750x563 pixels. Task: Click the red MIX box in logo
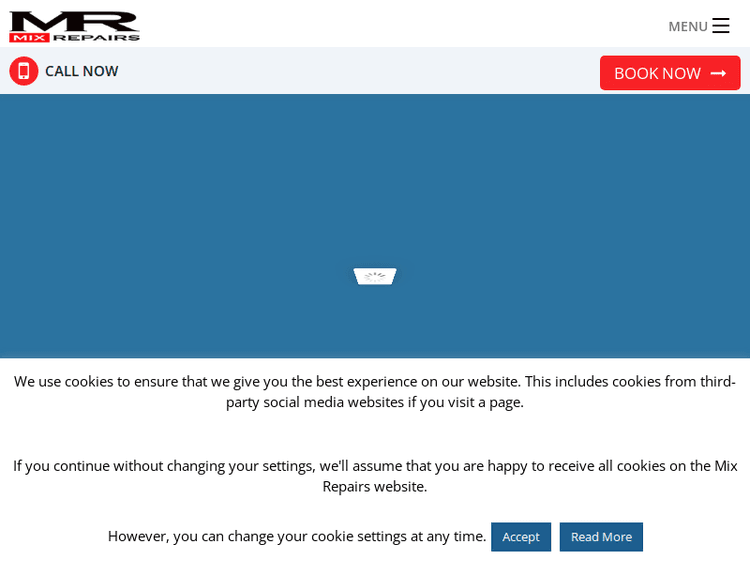tap(29, 37)
